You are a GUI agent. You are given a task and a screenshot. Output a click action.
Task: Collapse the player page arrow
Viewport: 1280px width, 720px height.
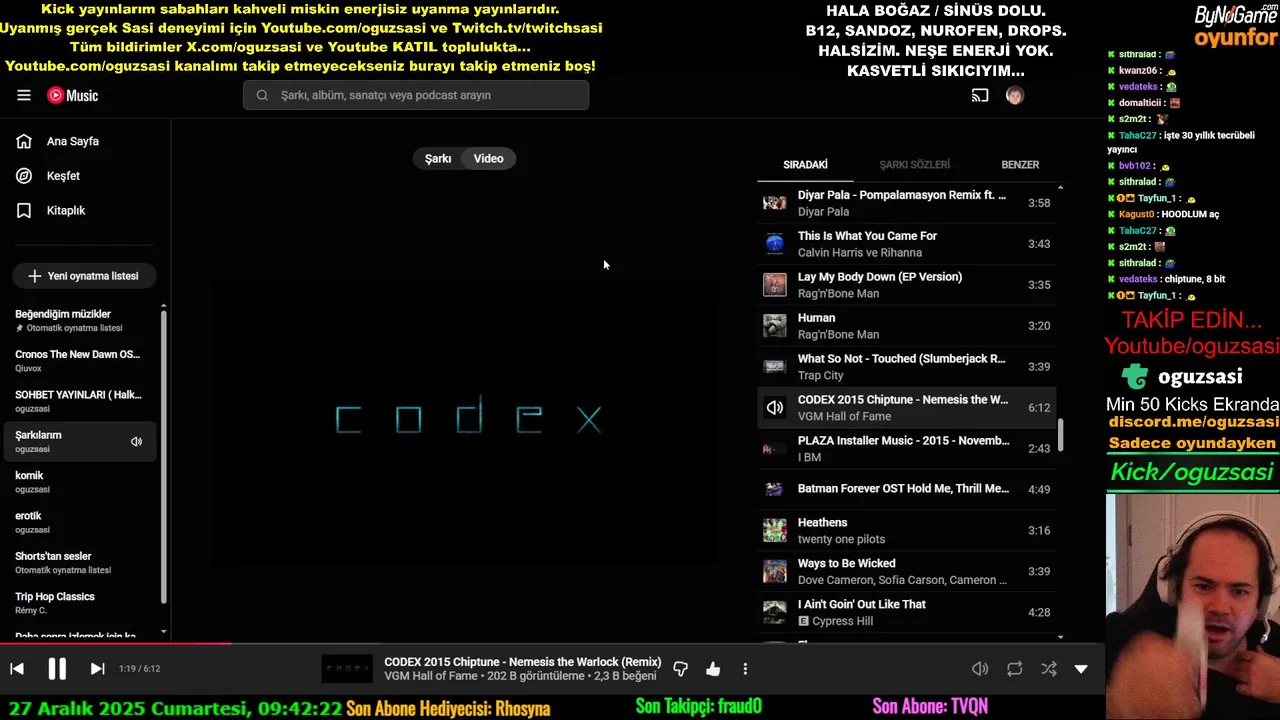click(1081, 669)
